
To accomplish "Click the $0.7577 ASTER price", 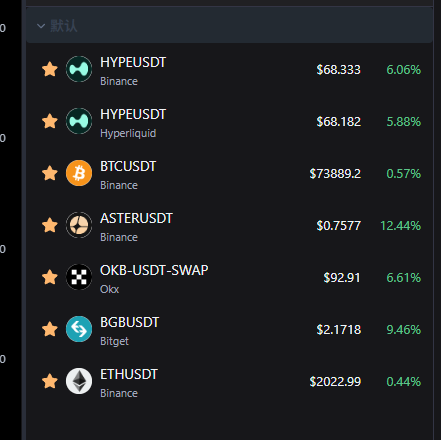I will click(x=338, y=226).
